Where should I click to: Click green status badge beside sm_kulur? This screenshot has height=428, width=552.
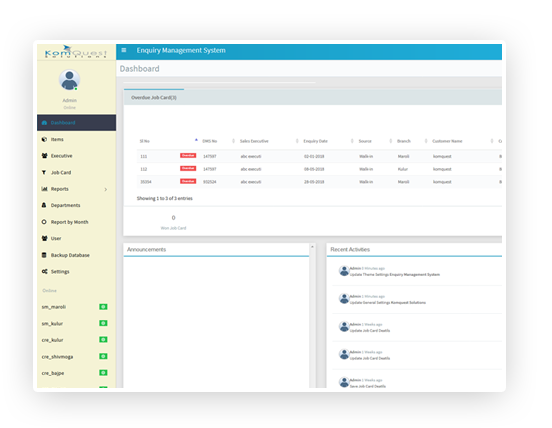103,323
